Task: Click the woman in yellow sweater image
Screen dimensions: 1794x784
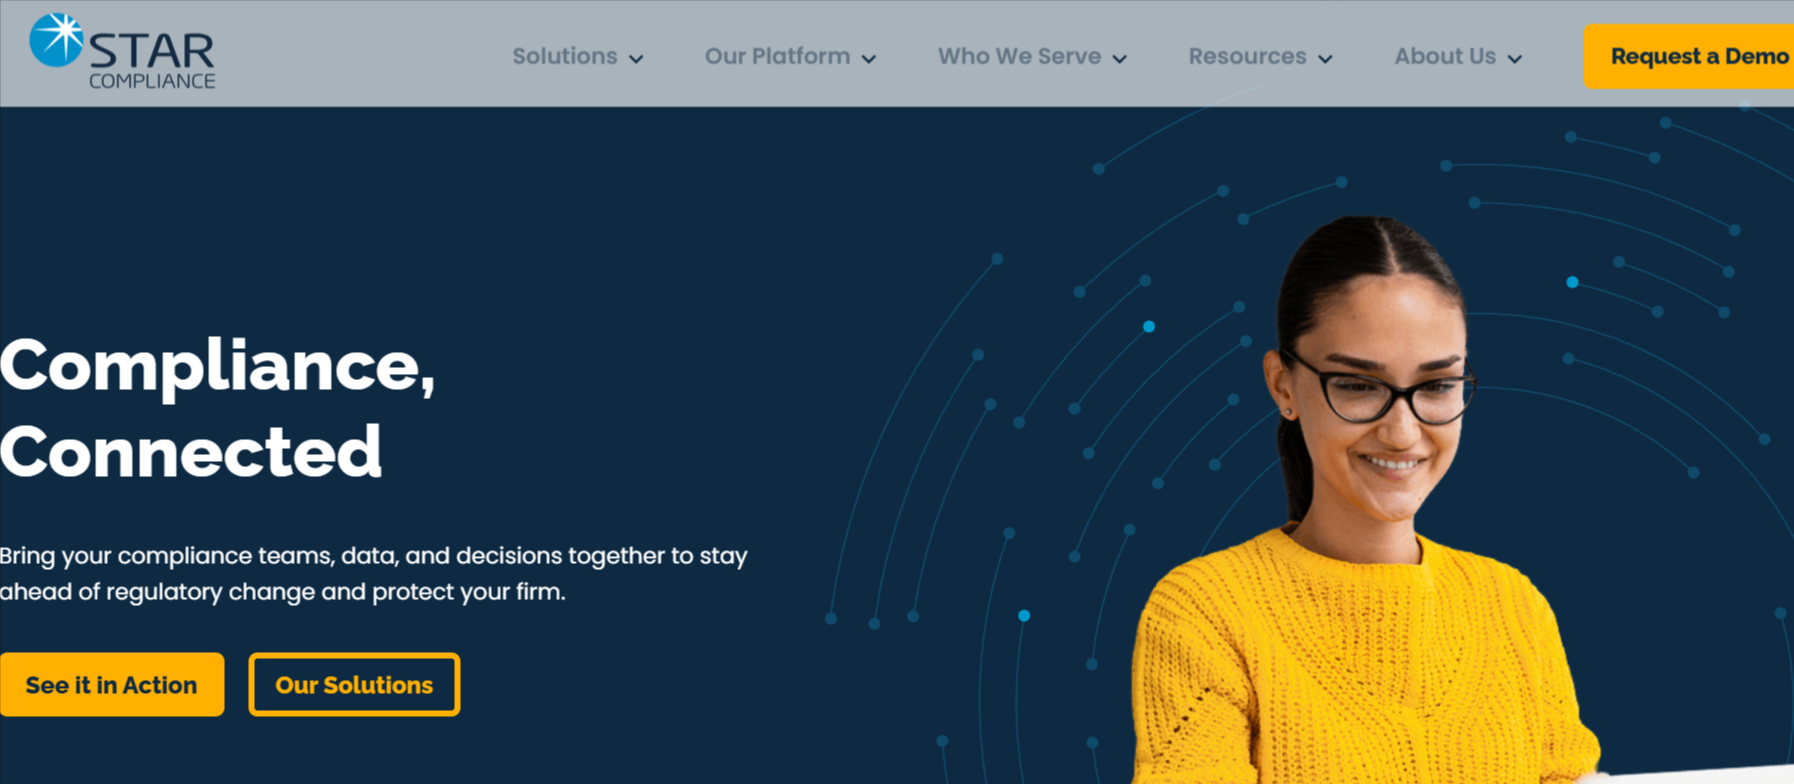Action: [x=1370, y=500]
